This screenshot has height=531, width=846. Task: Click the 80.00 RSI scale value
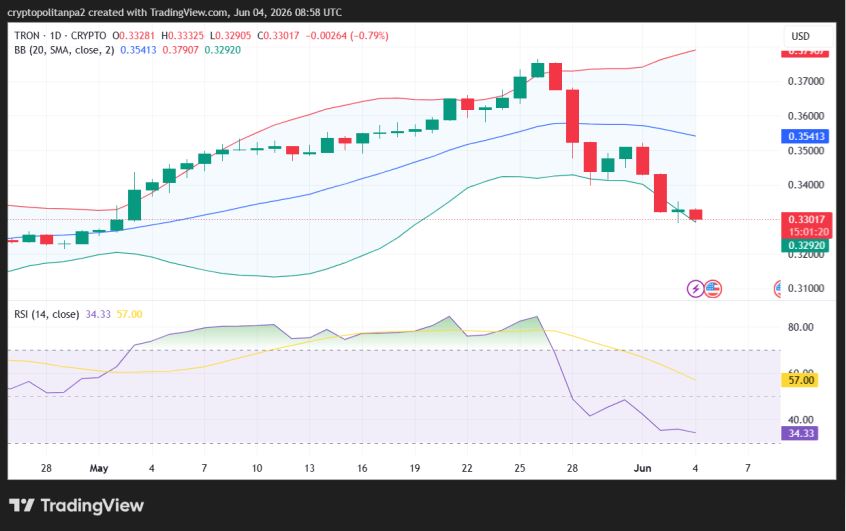[801, 327]
